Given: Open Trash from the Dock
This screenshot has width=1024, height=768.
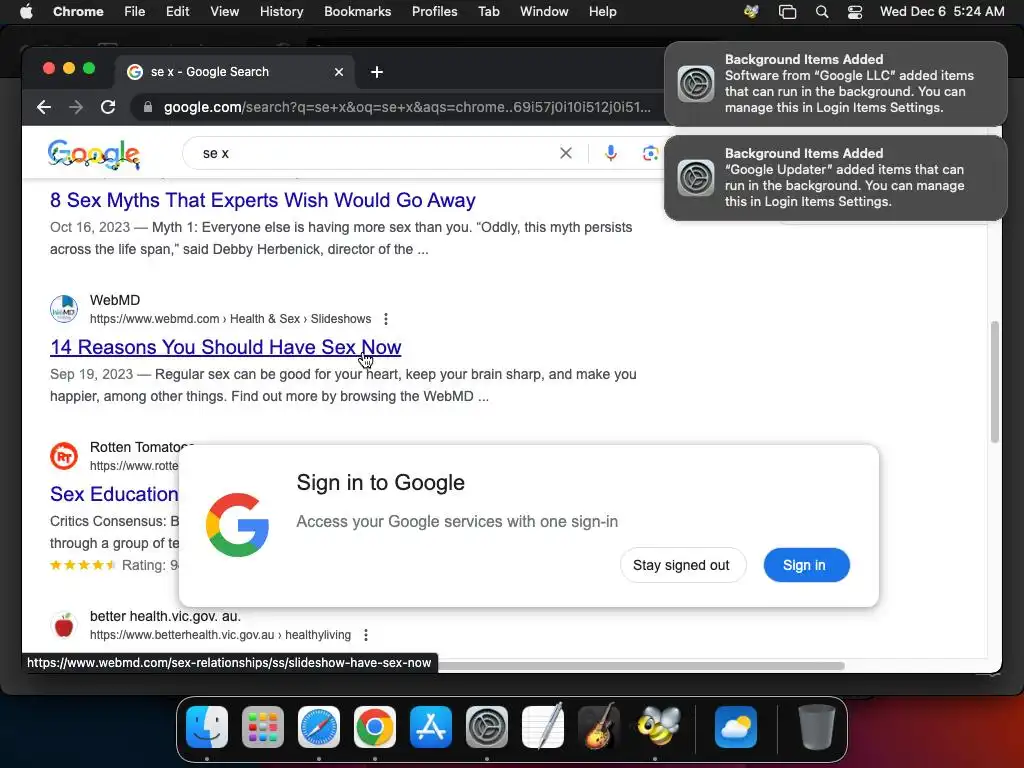Looking at the screenshot, I should click(816, 727).
